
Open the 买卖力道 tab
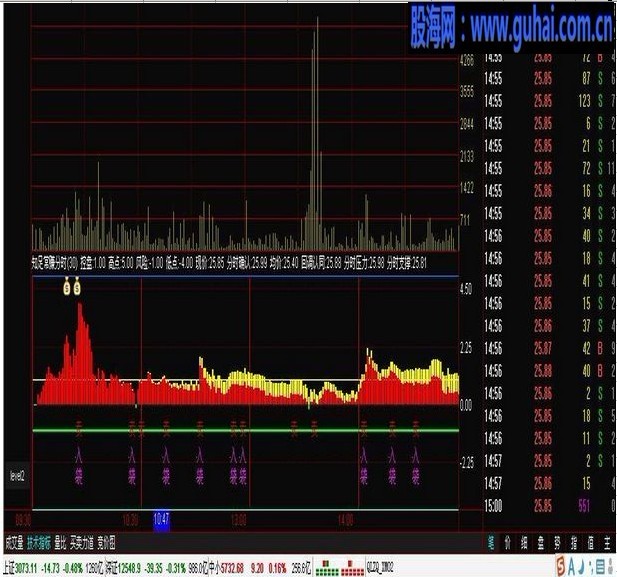tap(82, 544)
